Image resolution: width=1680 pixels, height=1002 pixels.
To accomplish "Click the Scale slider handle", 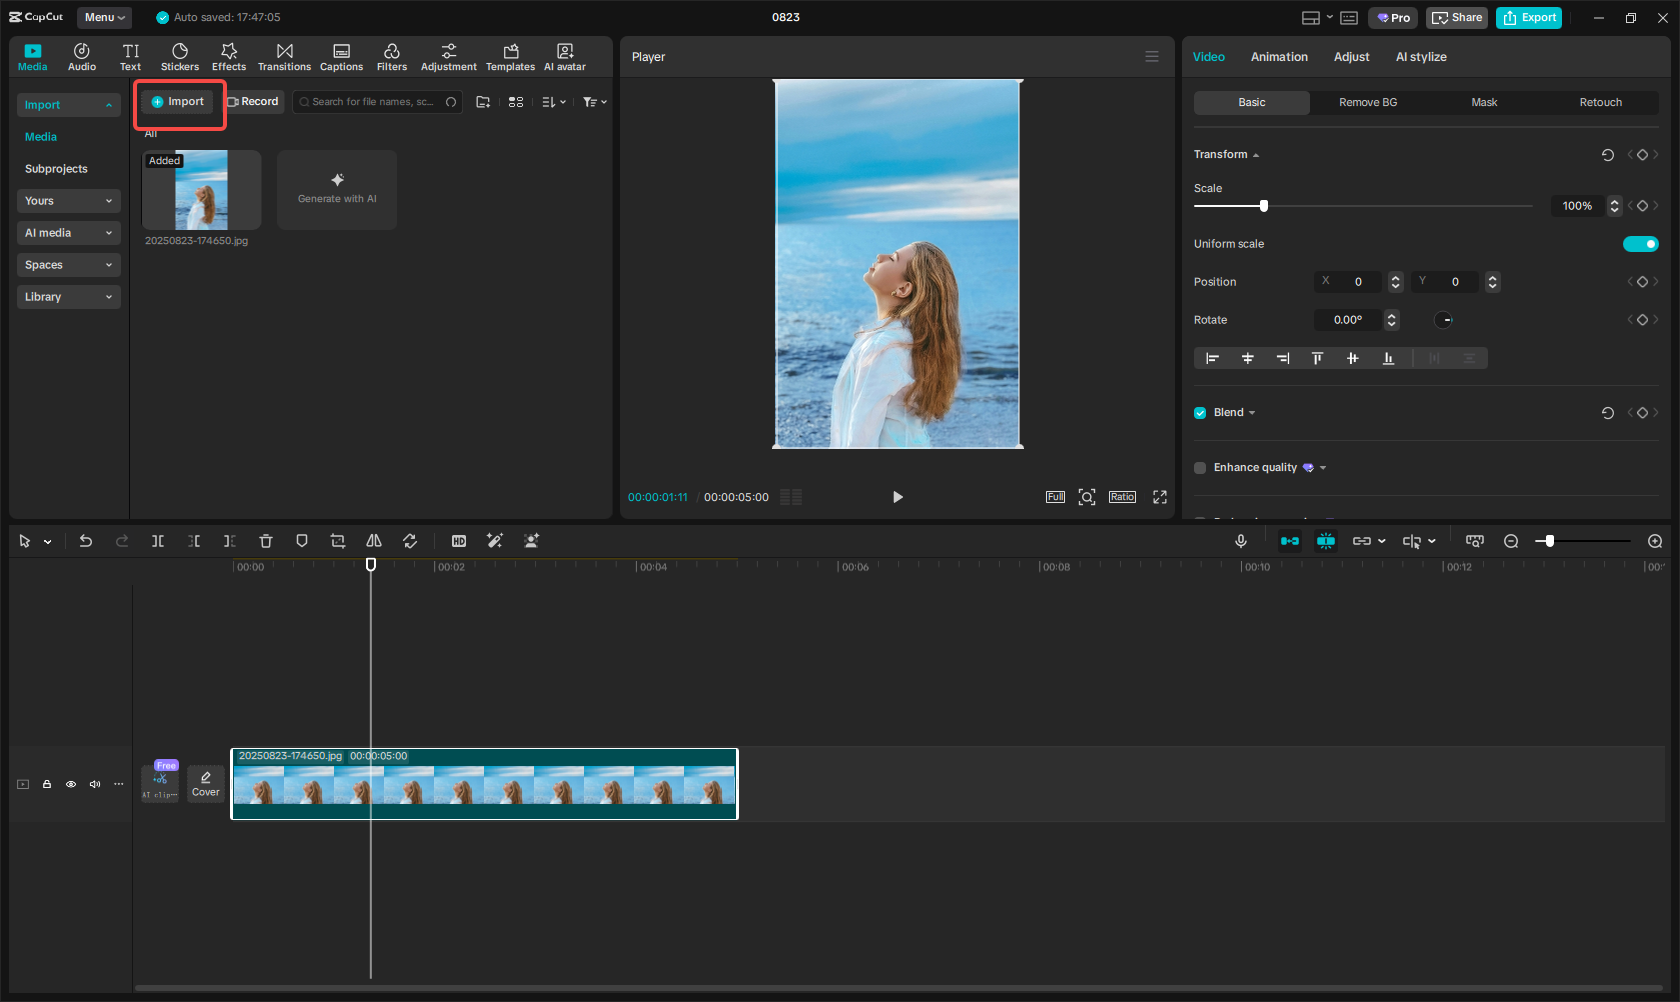I will (x=1264, y=206).
